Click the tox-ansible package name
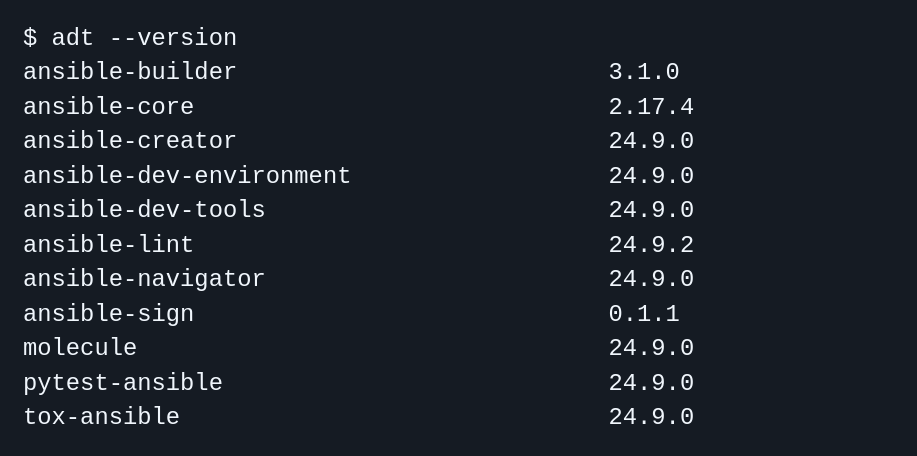Screen dimensions: 917x456 tap(101, 417)
